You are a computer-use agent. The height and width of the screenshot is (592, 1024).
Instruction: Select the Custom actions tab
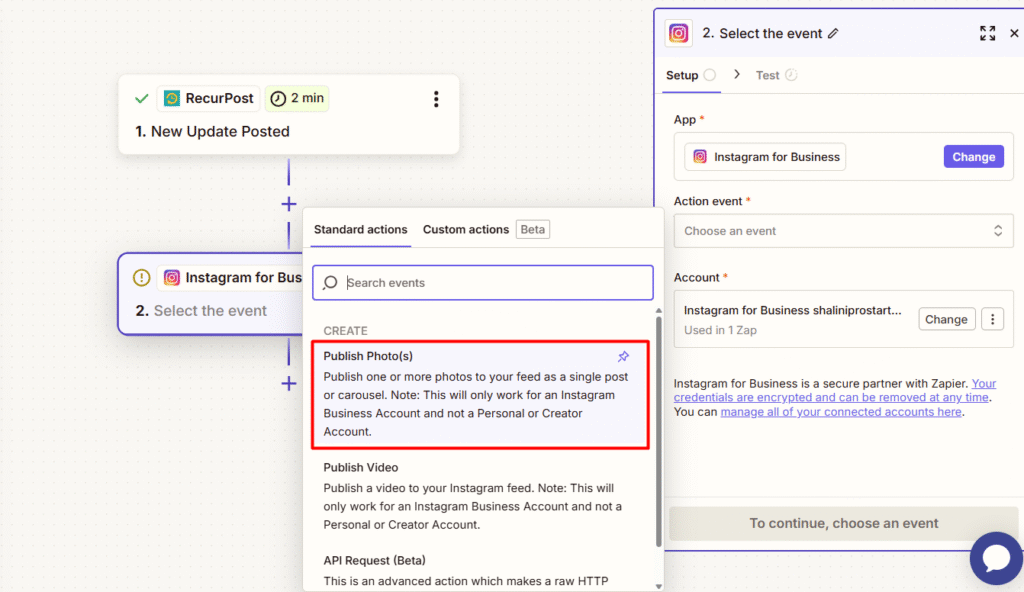pyautogui.click(x=466, y=229)
